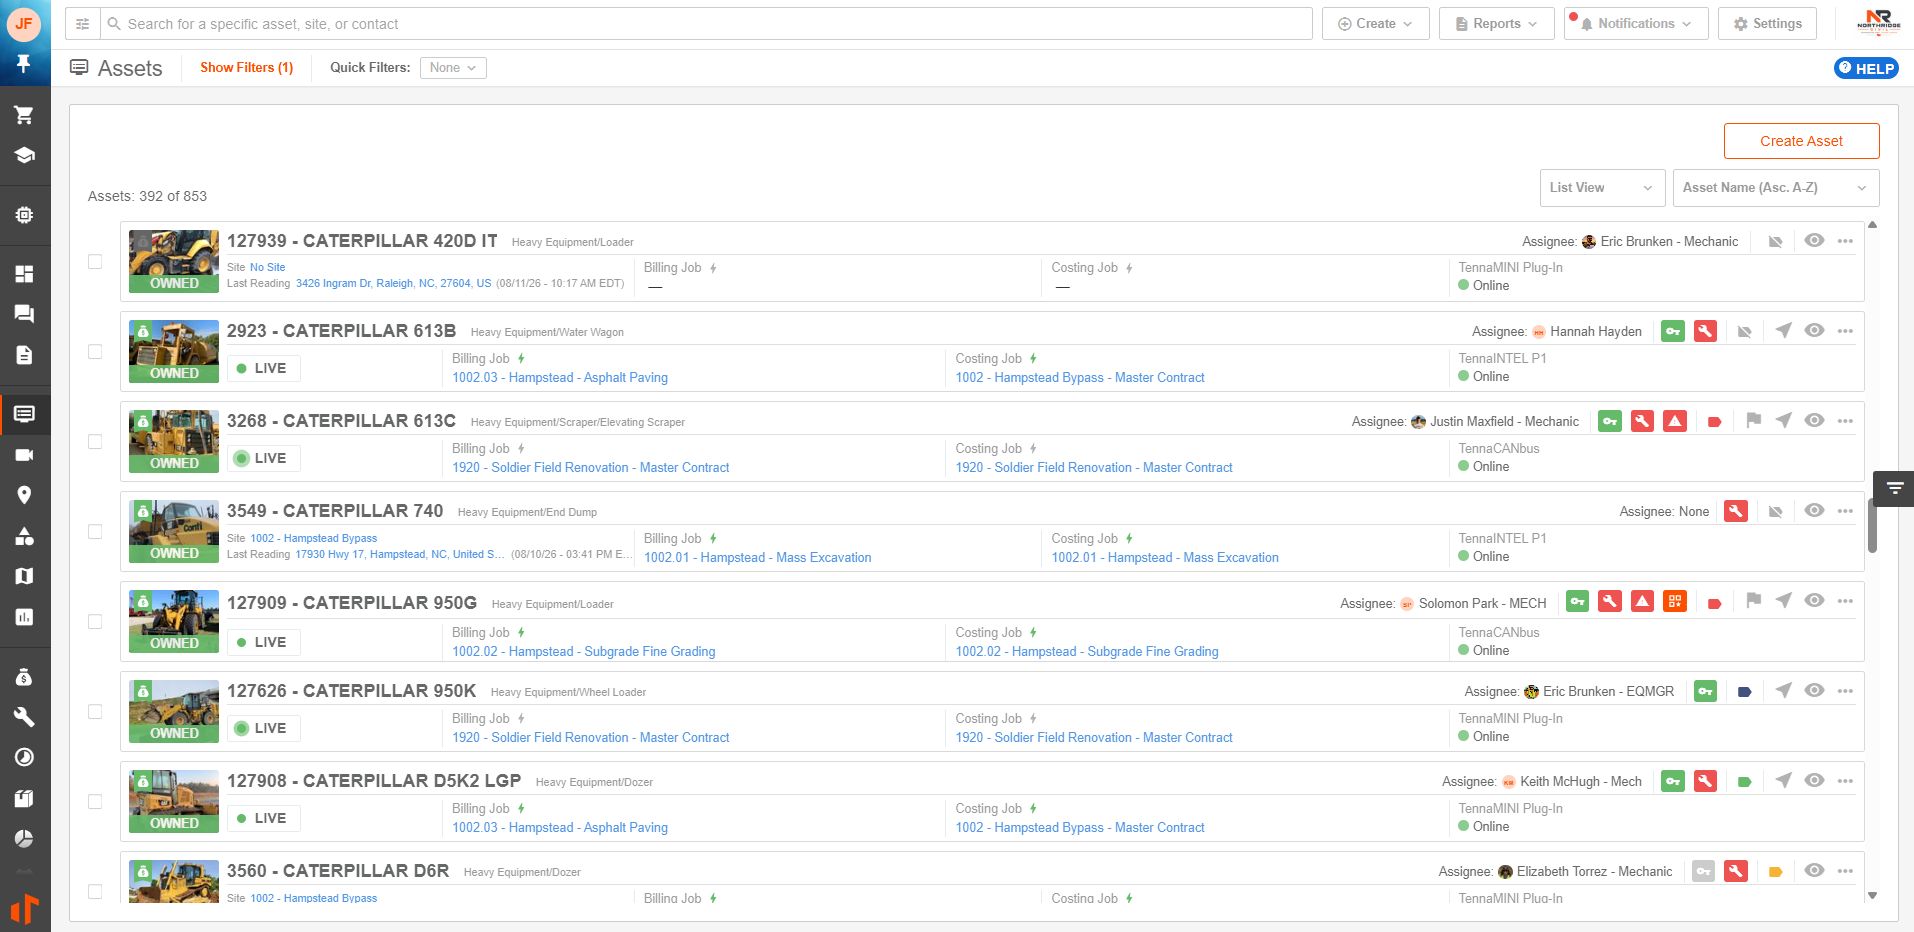Open the chat messages icon in sidebar
Viewport: 1914px width, 932px height.
(24, 314)
